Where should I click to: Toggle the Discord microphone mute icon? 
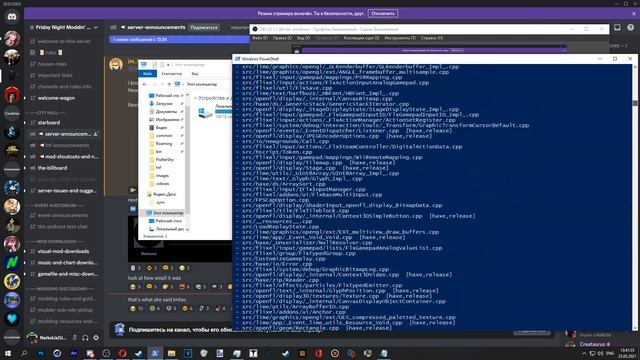74,338
